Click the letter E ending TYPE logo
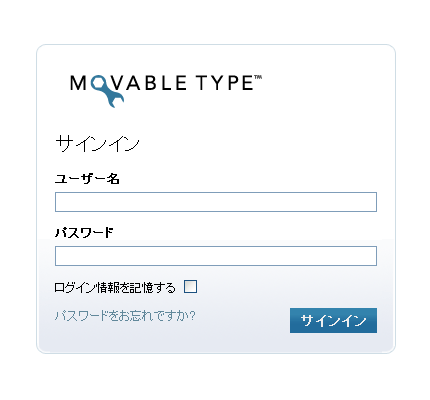This screenshot has width=430, height=400. (x=247, y=83)
